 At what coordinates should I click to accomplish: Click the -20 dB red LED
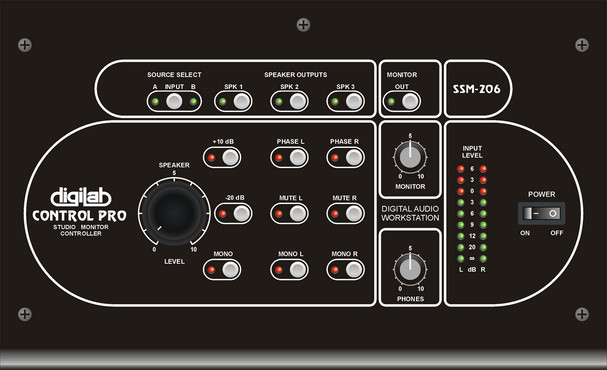223,214
